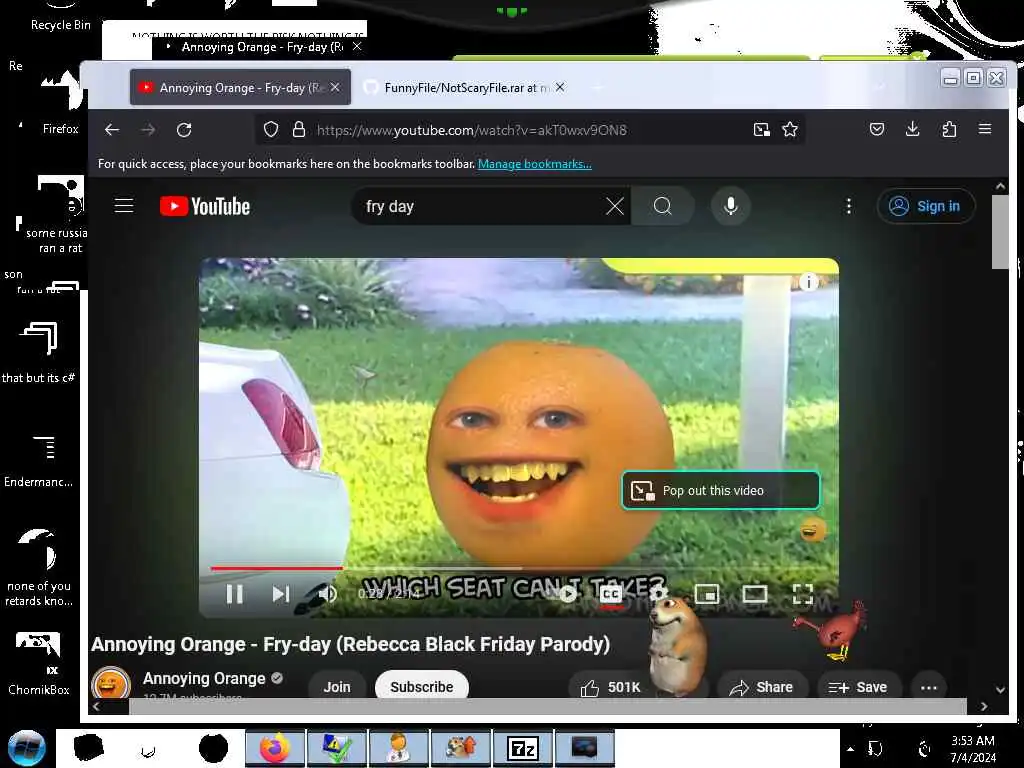Pause the video

(x=234, y=594)
